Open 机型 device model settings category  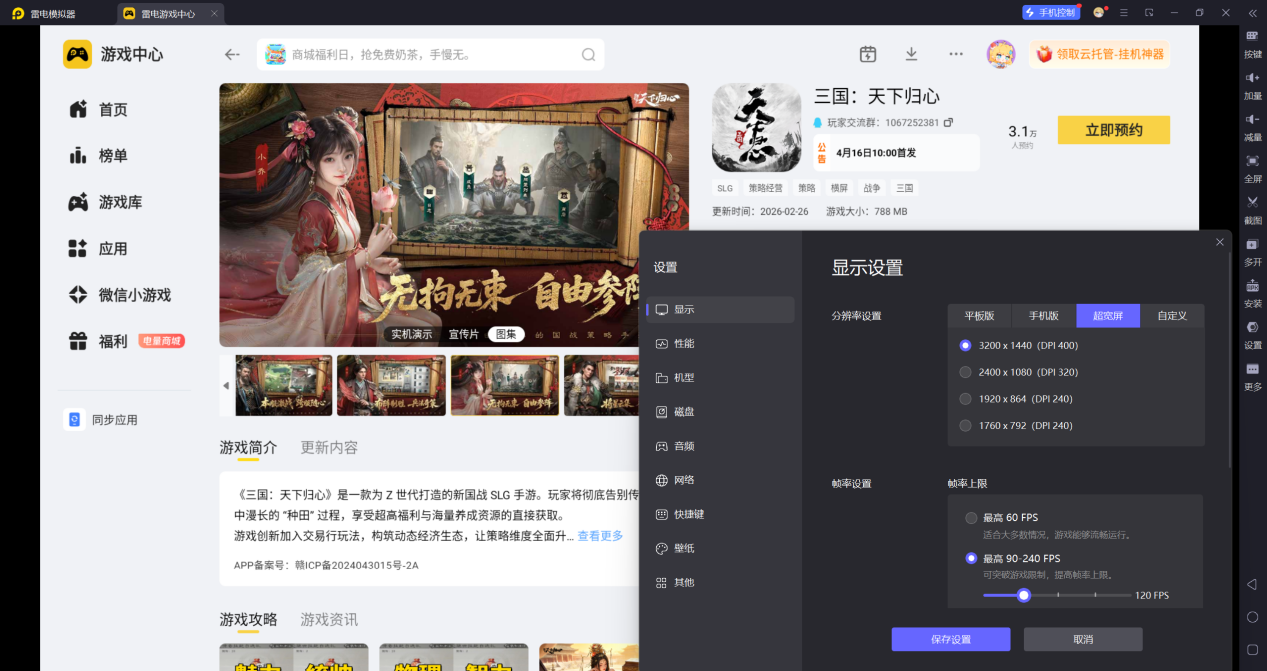[x=720, y=378]
